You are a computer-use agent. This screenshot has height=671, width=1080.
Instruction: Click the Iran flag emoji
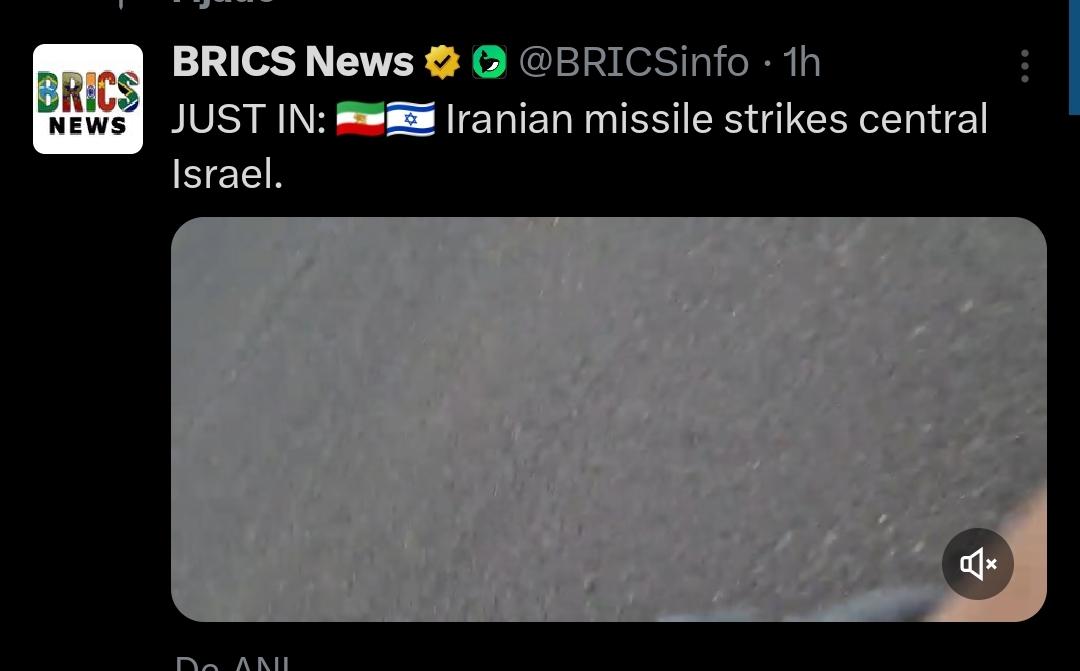click(360, 118)
